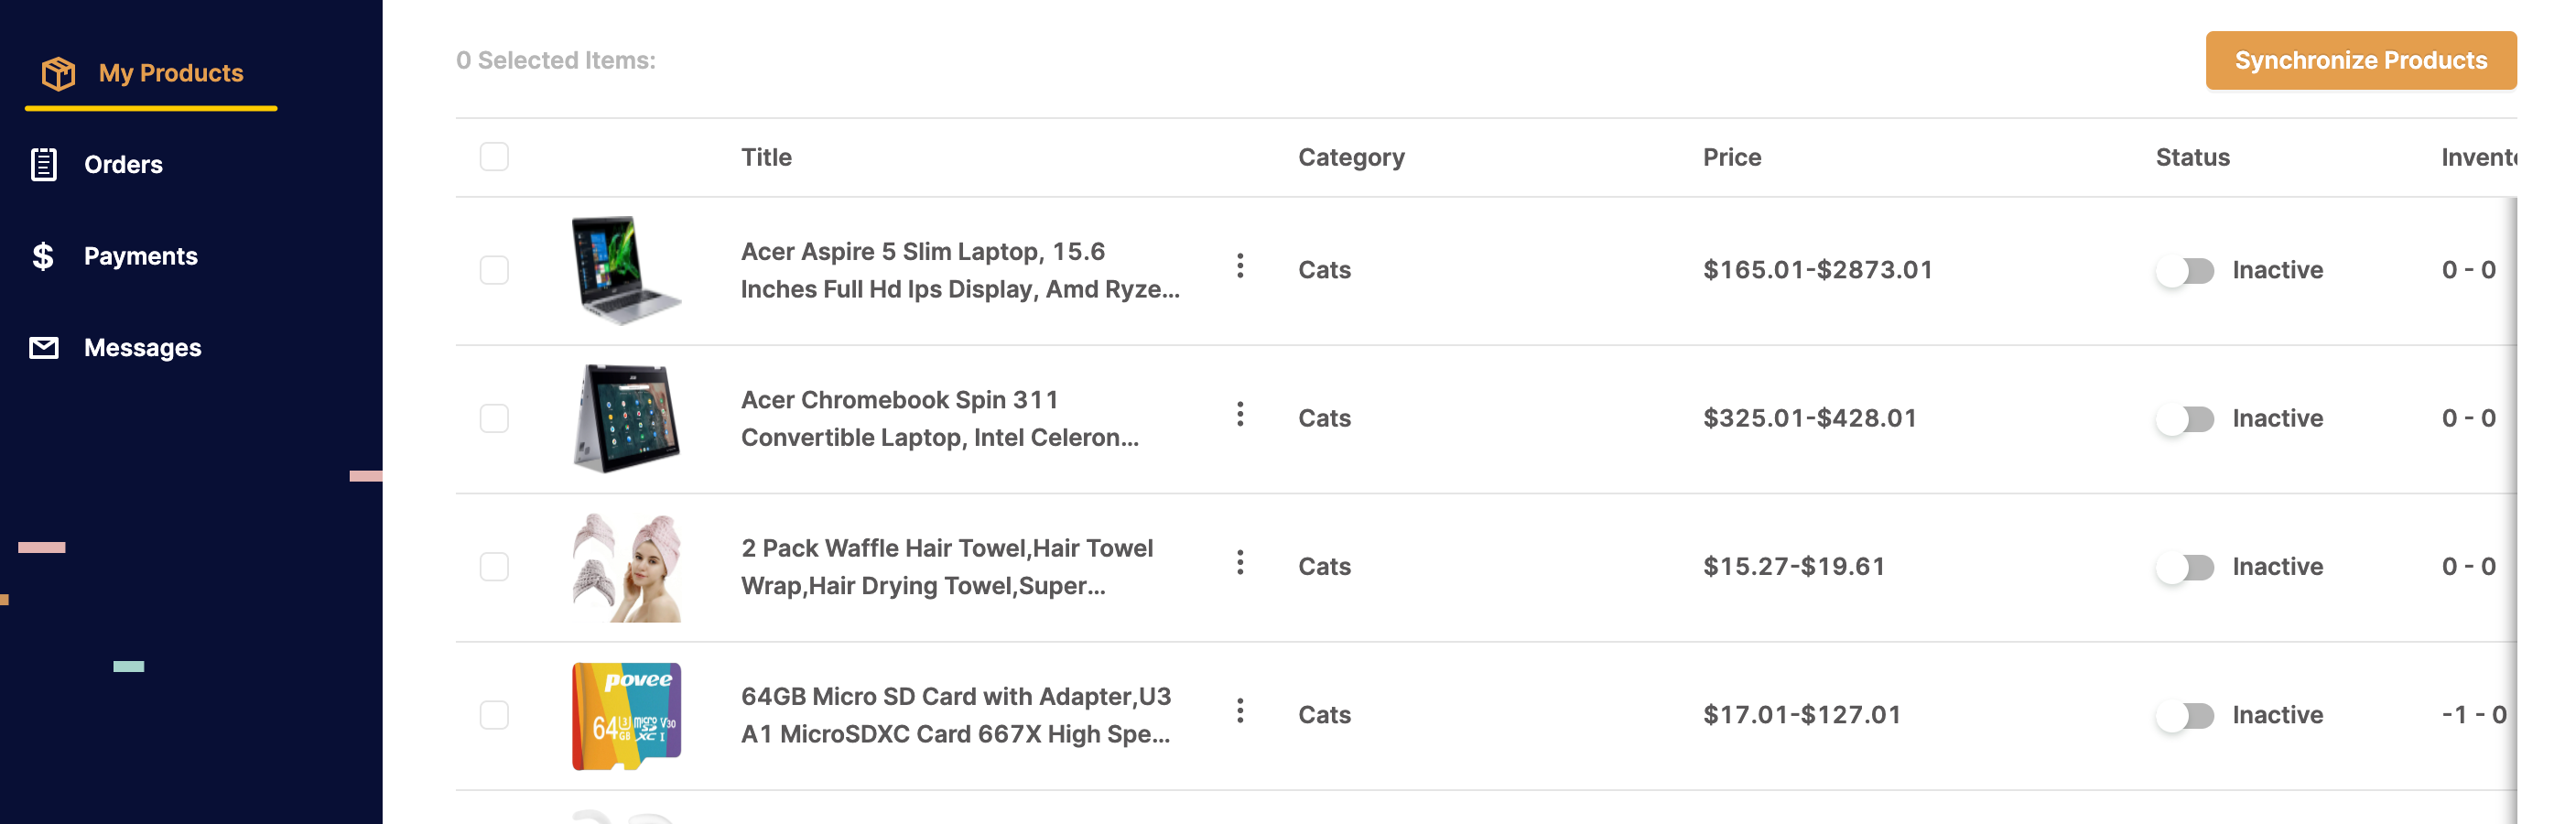Open three-dot menu for Acer Aspire 5
The width and height of the screenshot is (2576, 824).
1240,266
